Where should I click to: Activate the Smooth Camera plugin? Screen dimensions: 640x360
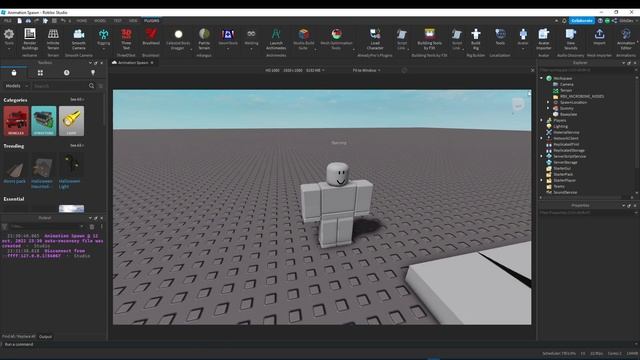click(79, 39)
